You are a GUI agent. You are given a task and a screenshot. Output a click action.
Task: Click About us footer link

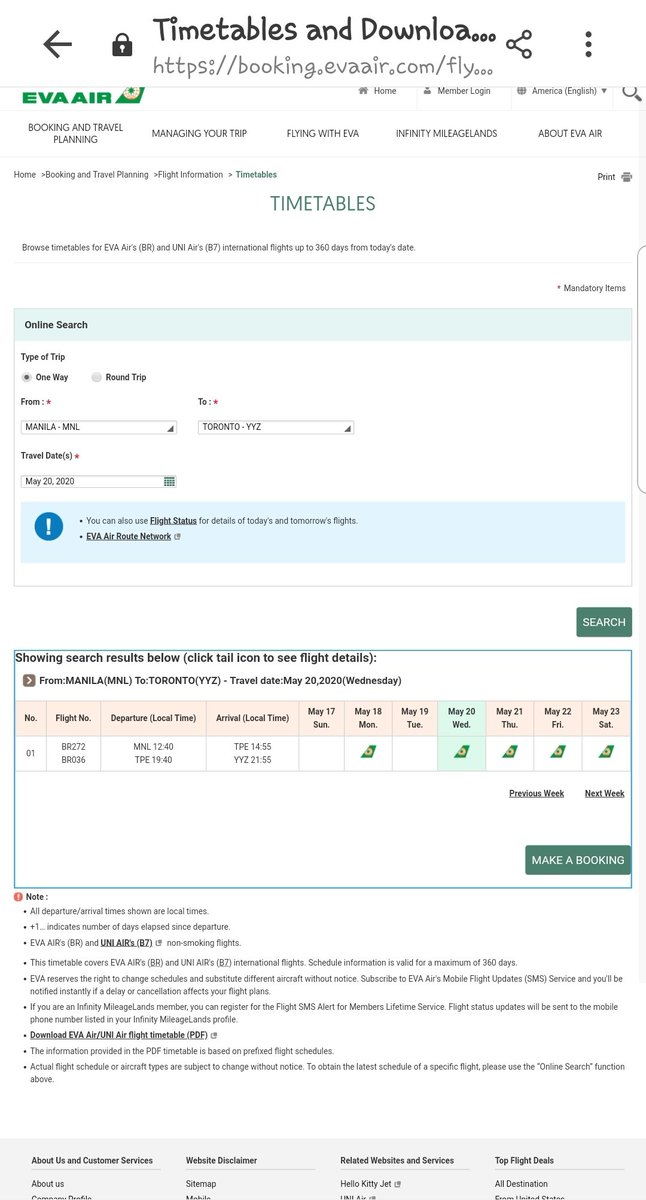click(x=48, y=1184)
